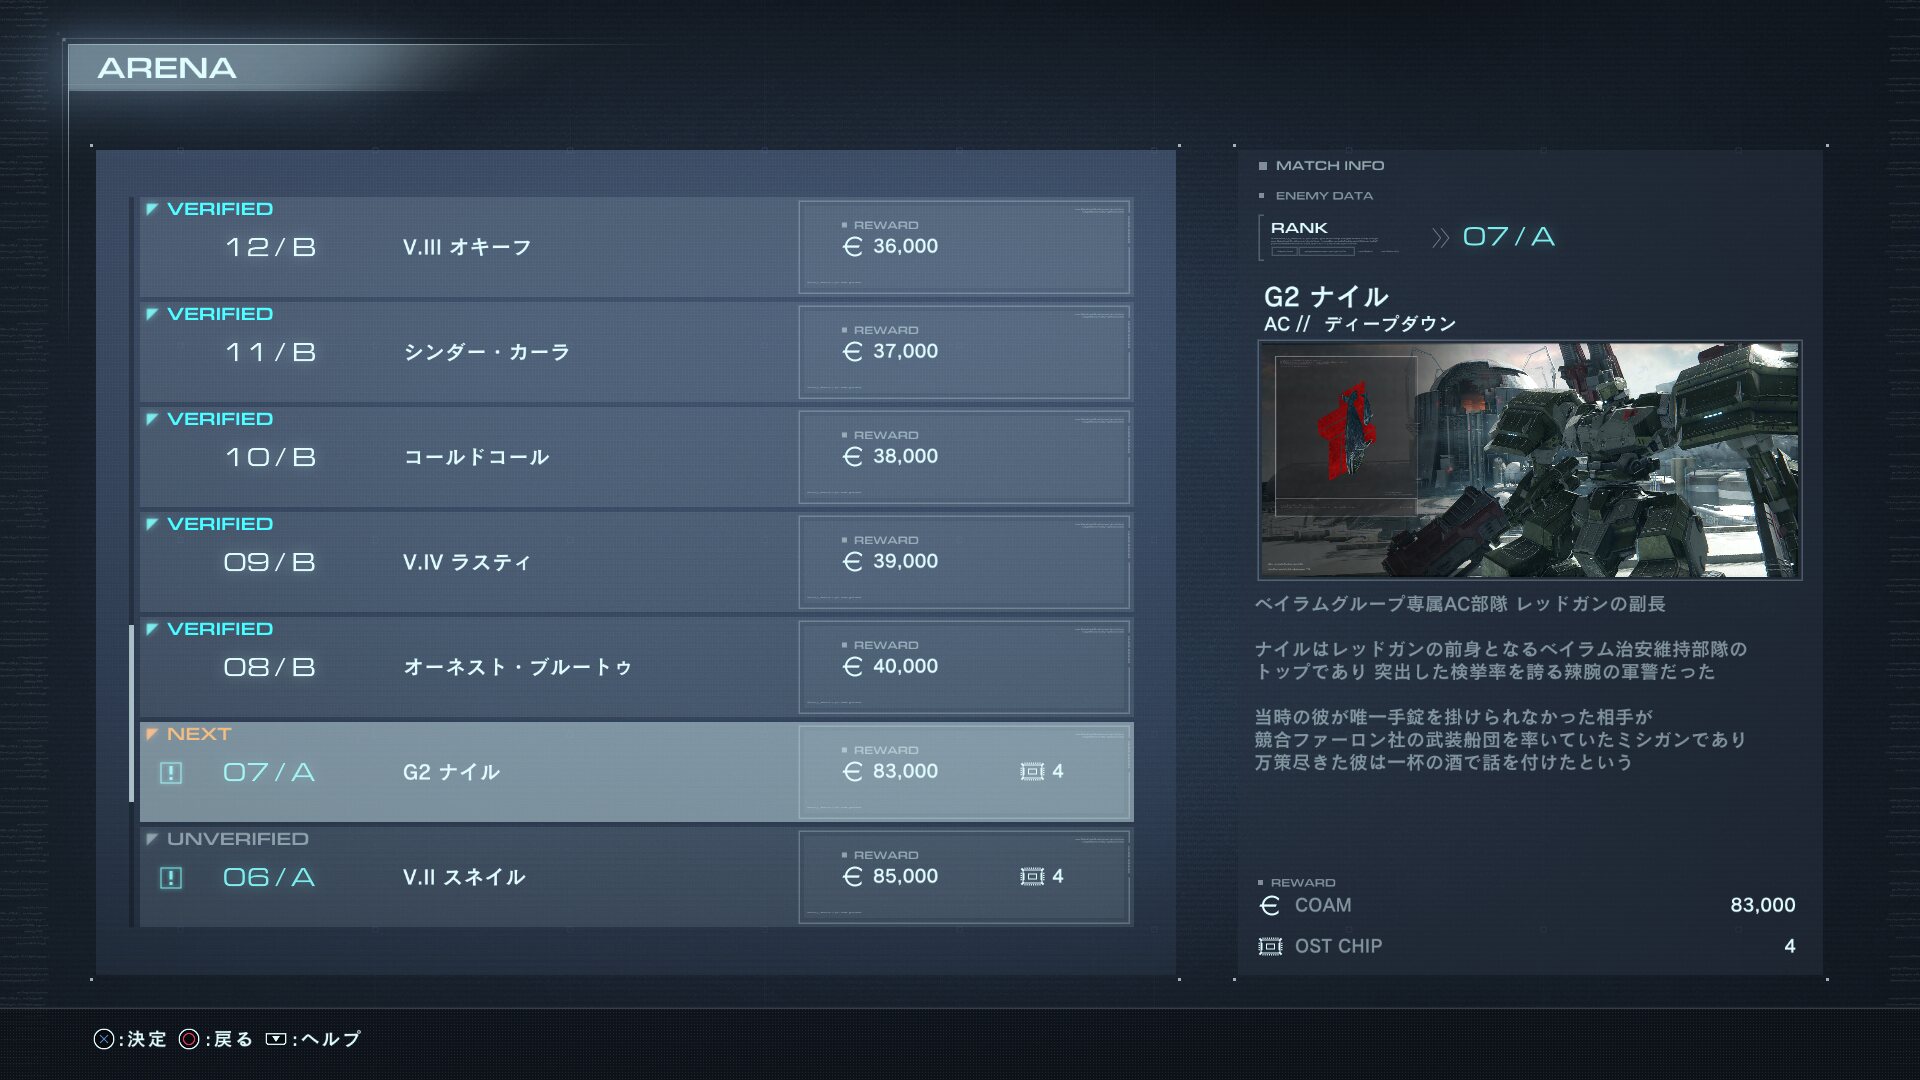Click the OST chip icon in V.II スネイル row
The width and height of the screenshot is (1920, 1080).
point(1032,876)
